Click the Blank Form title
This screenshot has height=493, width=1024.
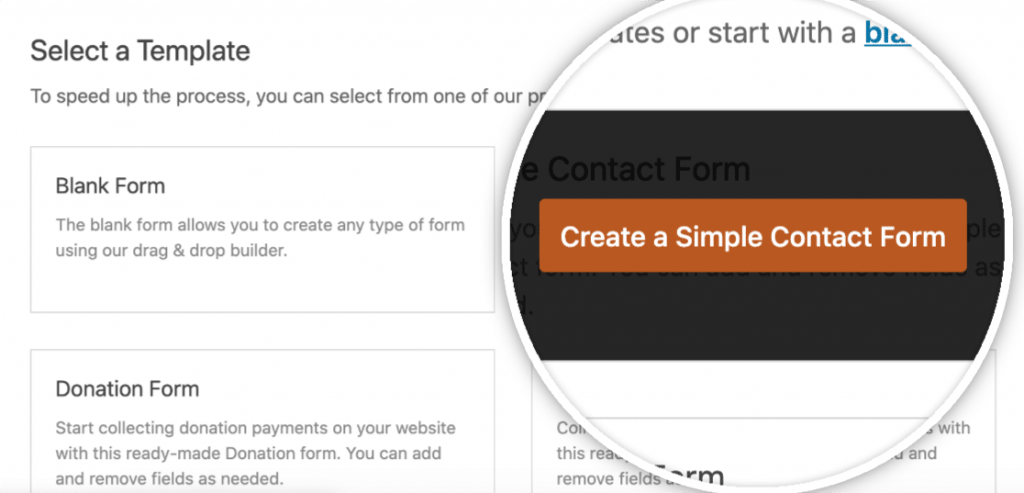[x=110, y=186]
